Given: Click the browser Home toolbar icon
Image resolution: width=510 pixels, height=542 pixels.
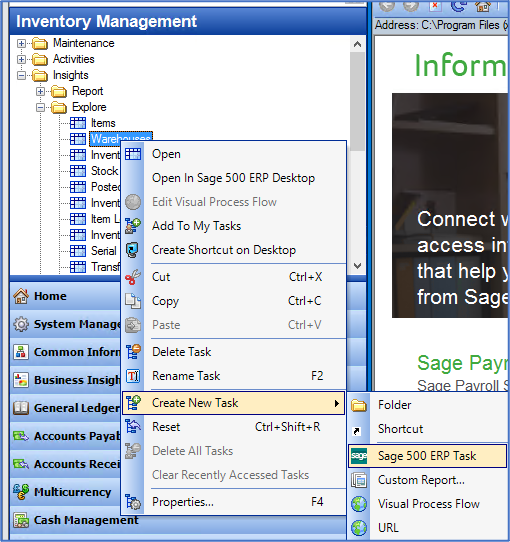Looking at the screenshot, I should pyautogui.click(x=483, y=6).
